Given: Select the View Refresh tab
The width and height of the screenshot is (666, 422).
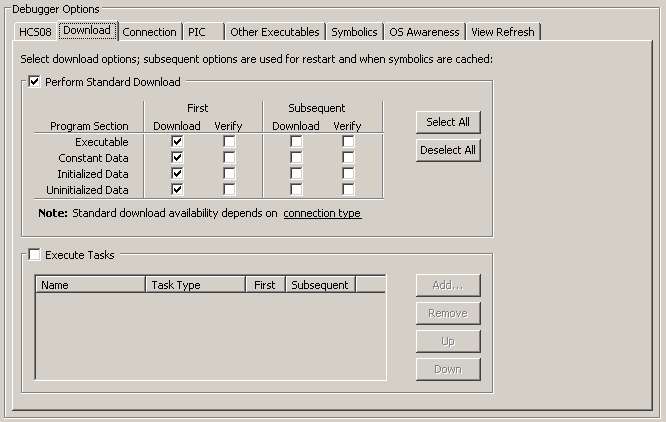Looking at the screenshot, I should tap(503, 32).
